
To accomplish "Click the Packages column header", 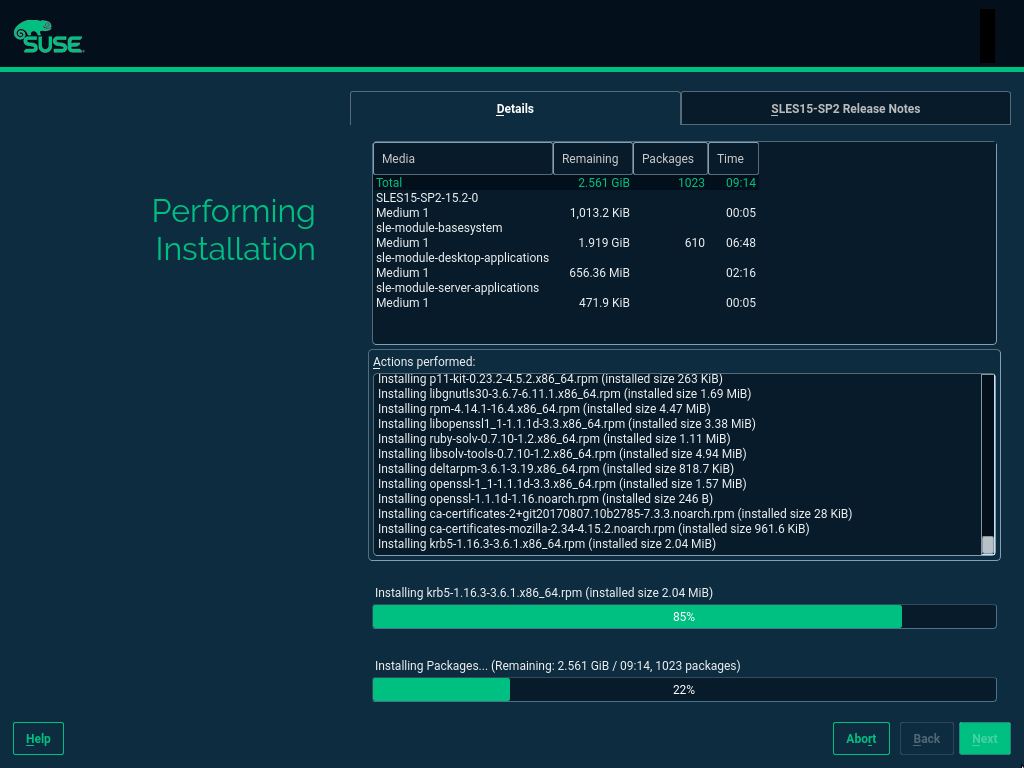I will (669, 159).
